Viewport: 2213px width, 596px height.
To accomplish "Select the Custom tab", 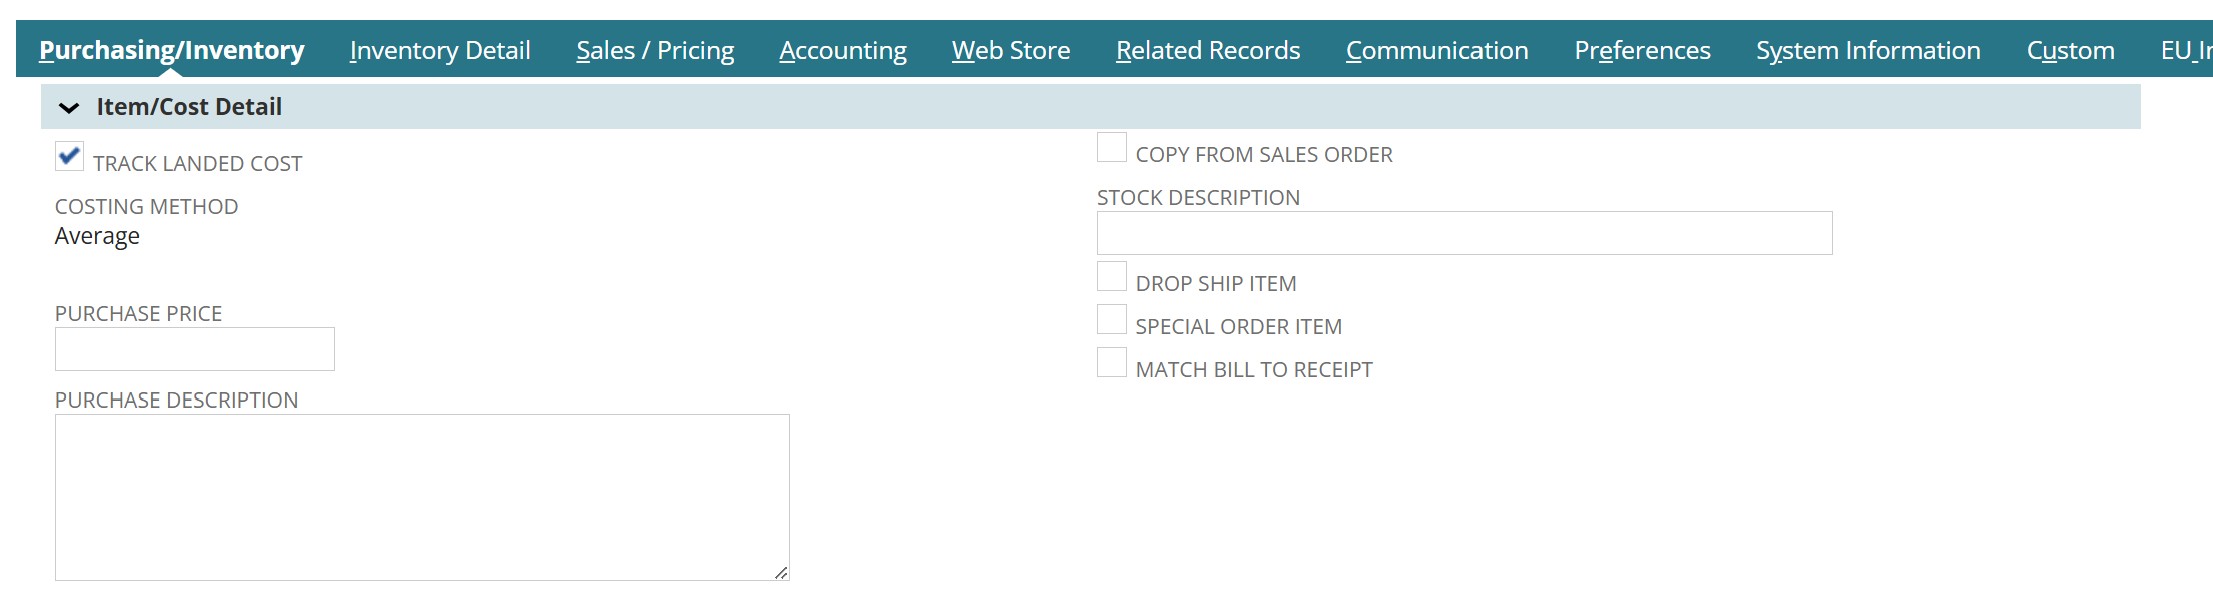I will pyautogui.click(x=2070, y=50).
